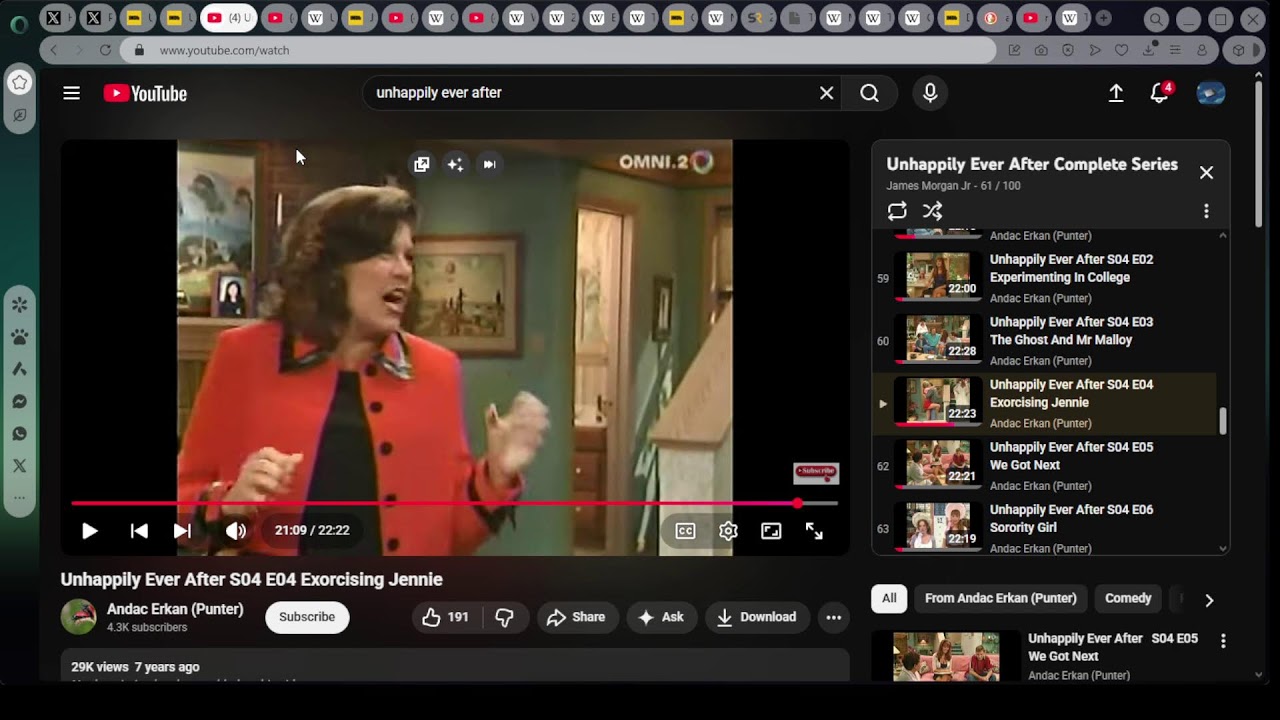Open the Create upload icon
This screenshot has width=1280, height=720.
coord(1116,93)
